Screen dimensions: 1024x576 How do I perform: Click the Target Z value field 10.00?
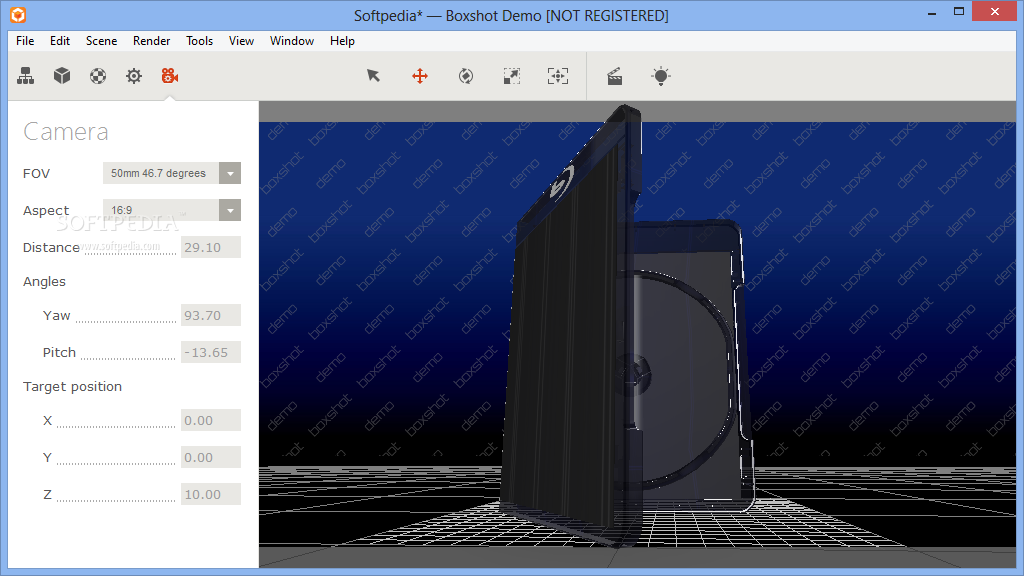(210, 494)
